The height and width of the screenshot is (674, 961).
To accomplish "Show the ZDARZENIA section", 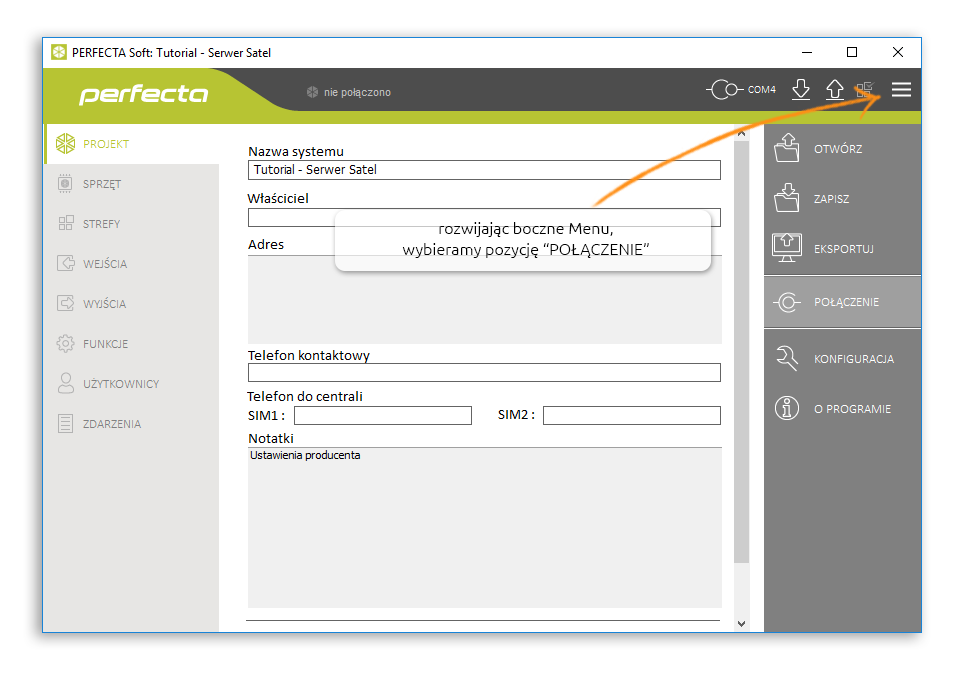I will 132,423.
